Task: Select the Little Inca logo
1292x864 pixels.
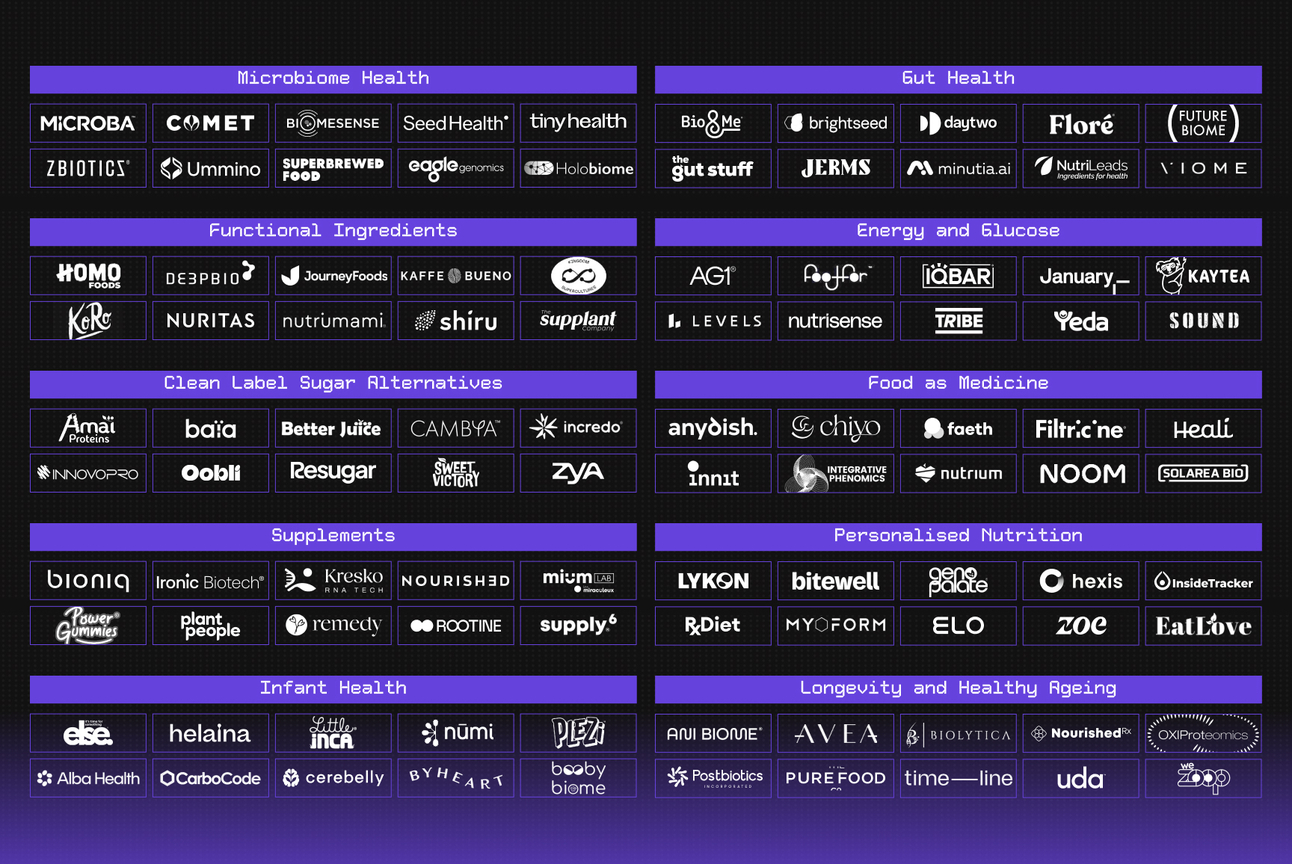Action: 333,733
